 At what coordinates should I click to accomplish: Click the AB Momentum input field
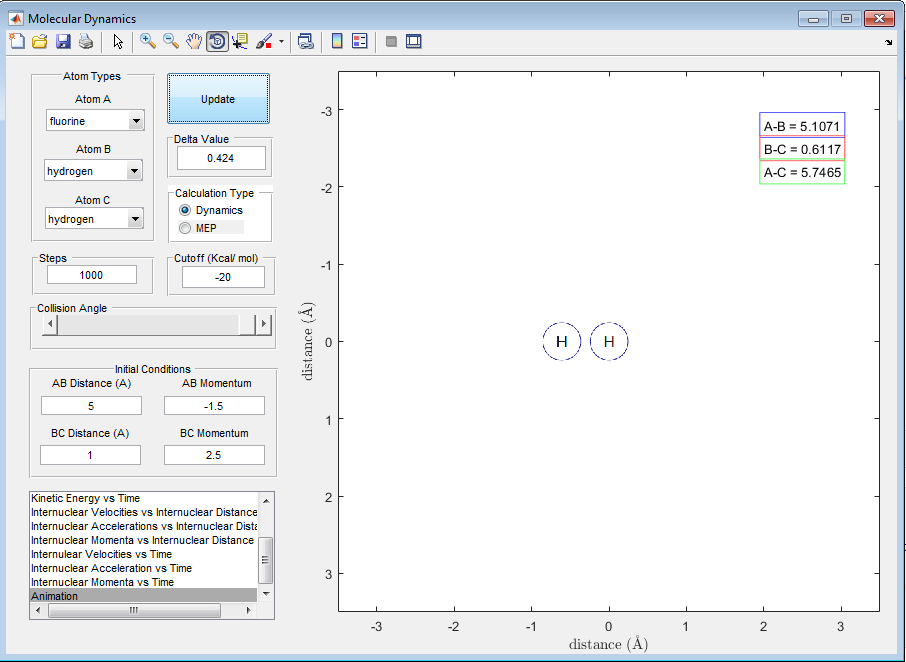(214, 405)
